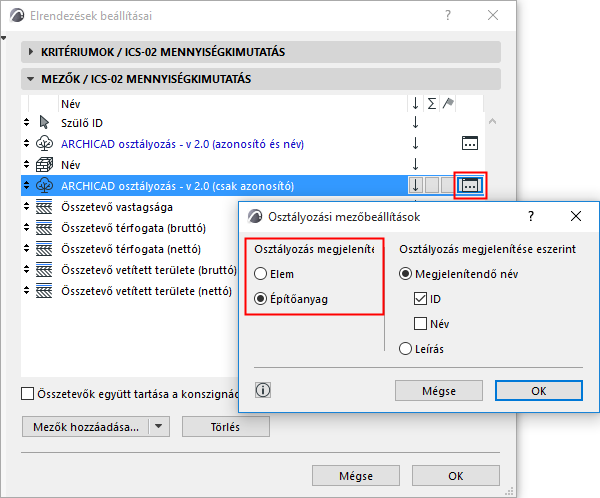Click the hatch icon of Összetevő vastagsága
This screenshot has width=600, height=498.
(44, 207)
